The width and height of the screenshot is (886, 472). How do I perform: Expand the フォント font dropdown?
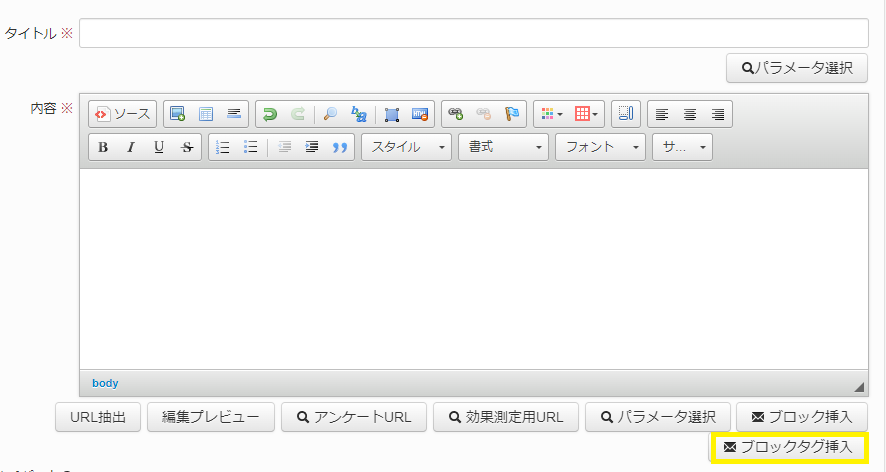point(600,147)
